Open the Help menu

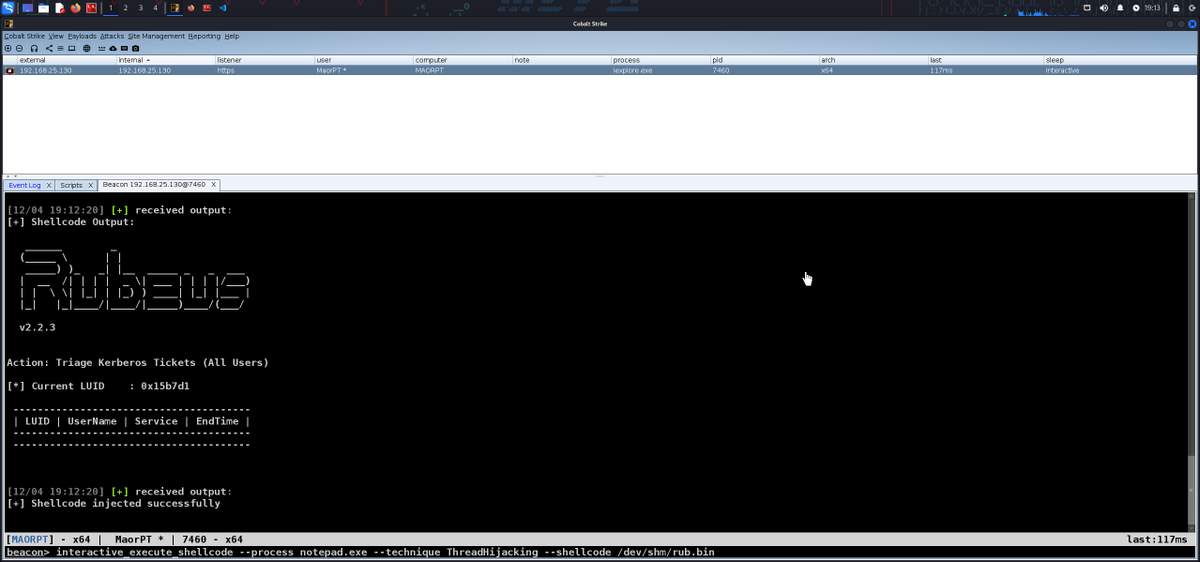point(231,36)
